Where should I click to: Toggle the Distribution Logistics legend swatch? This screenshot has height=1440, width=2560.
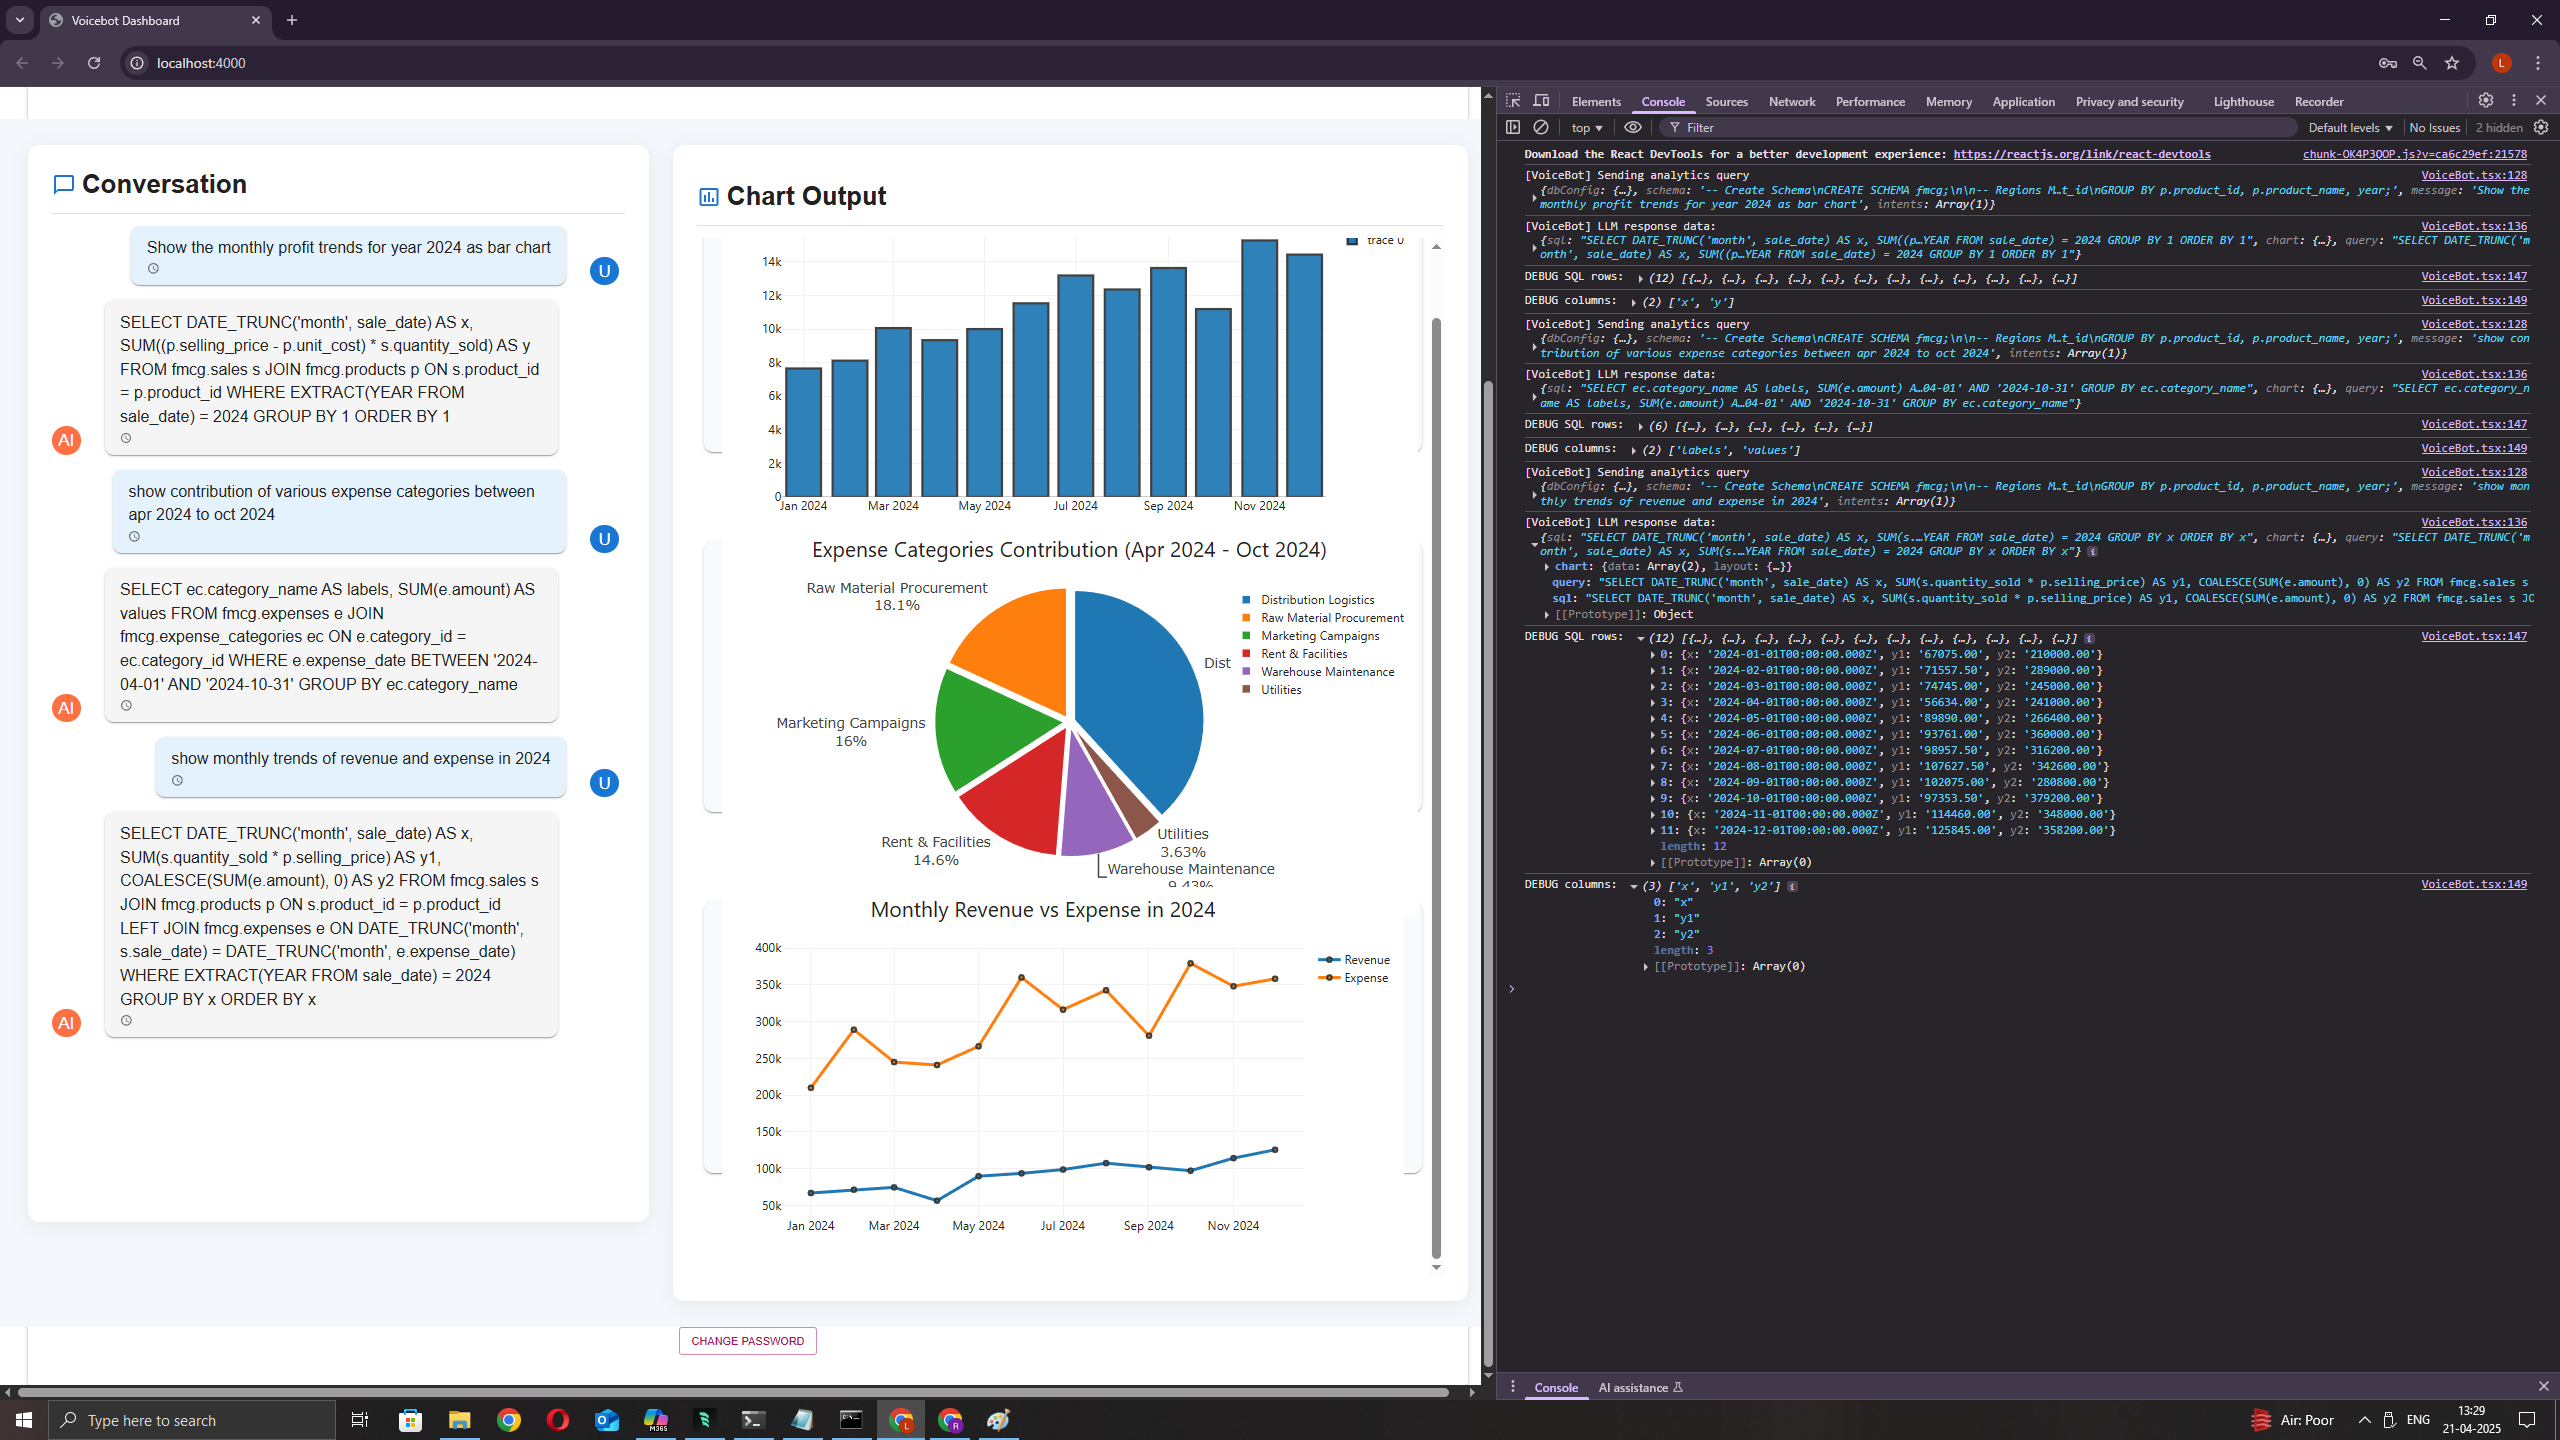pyautogui.click(x=1246, y=600)
